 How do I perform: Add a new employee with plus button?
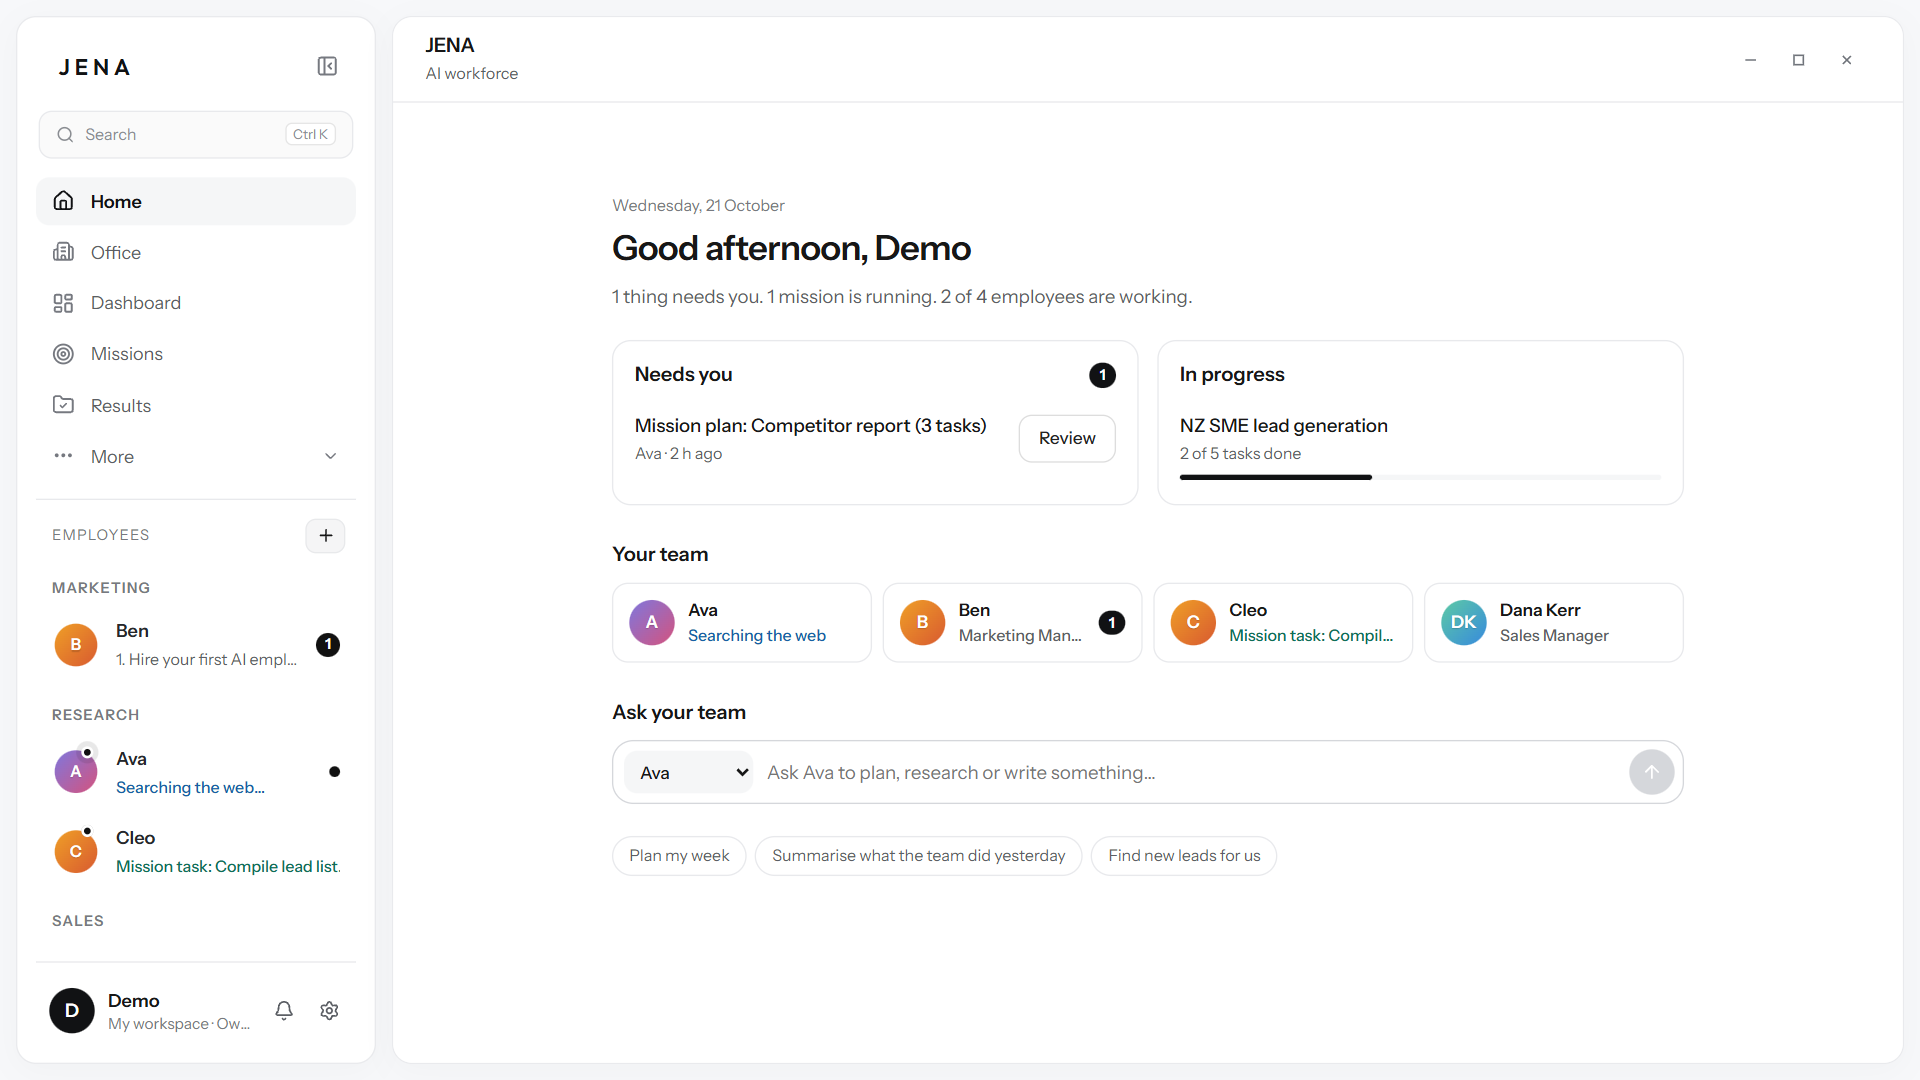tap(325, 536)
